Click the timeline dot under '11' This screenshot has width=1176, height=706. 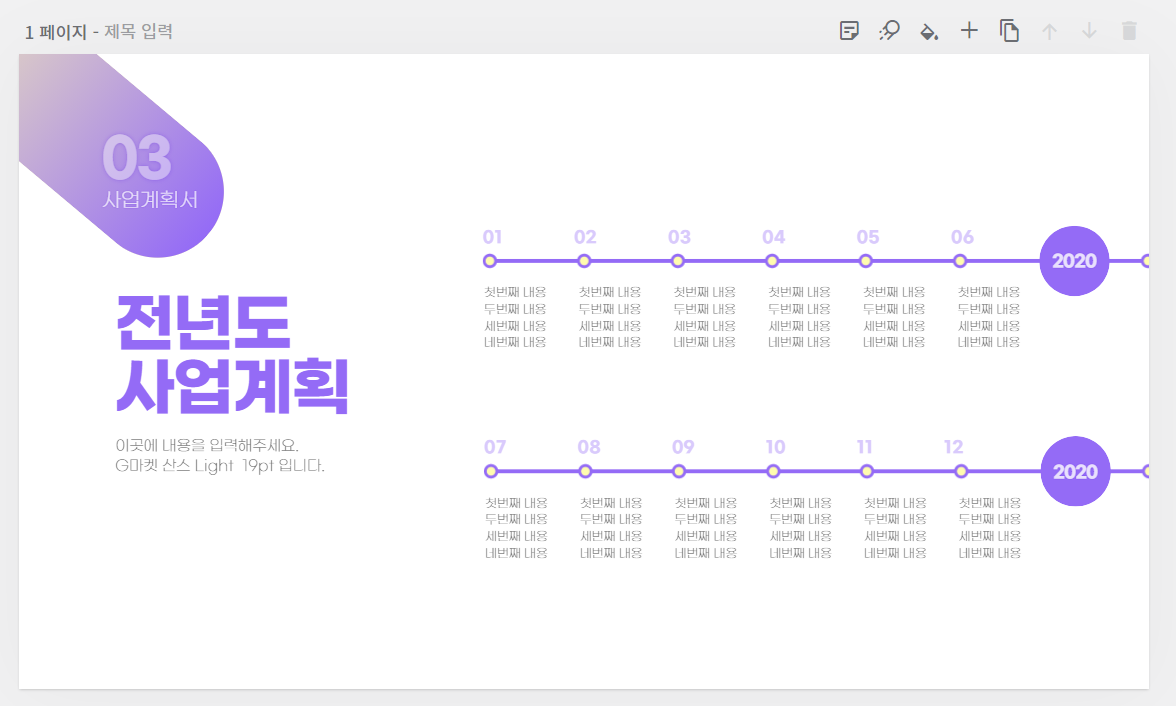point(867,471)
